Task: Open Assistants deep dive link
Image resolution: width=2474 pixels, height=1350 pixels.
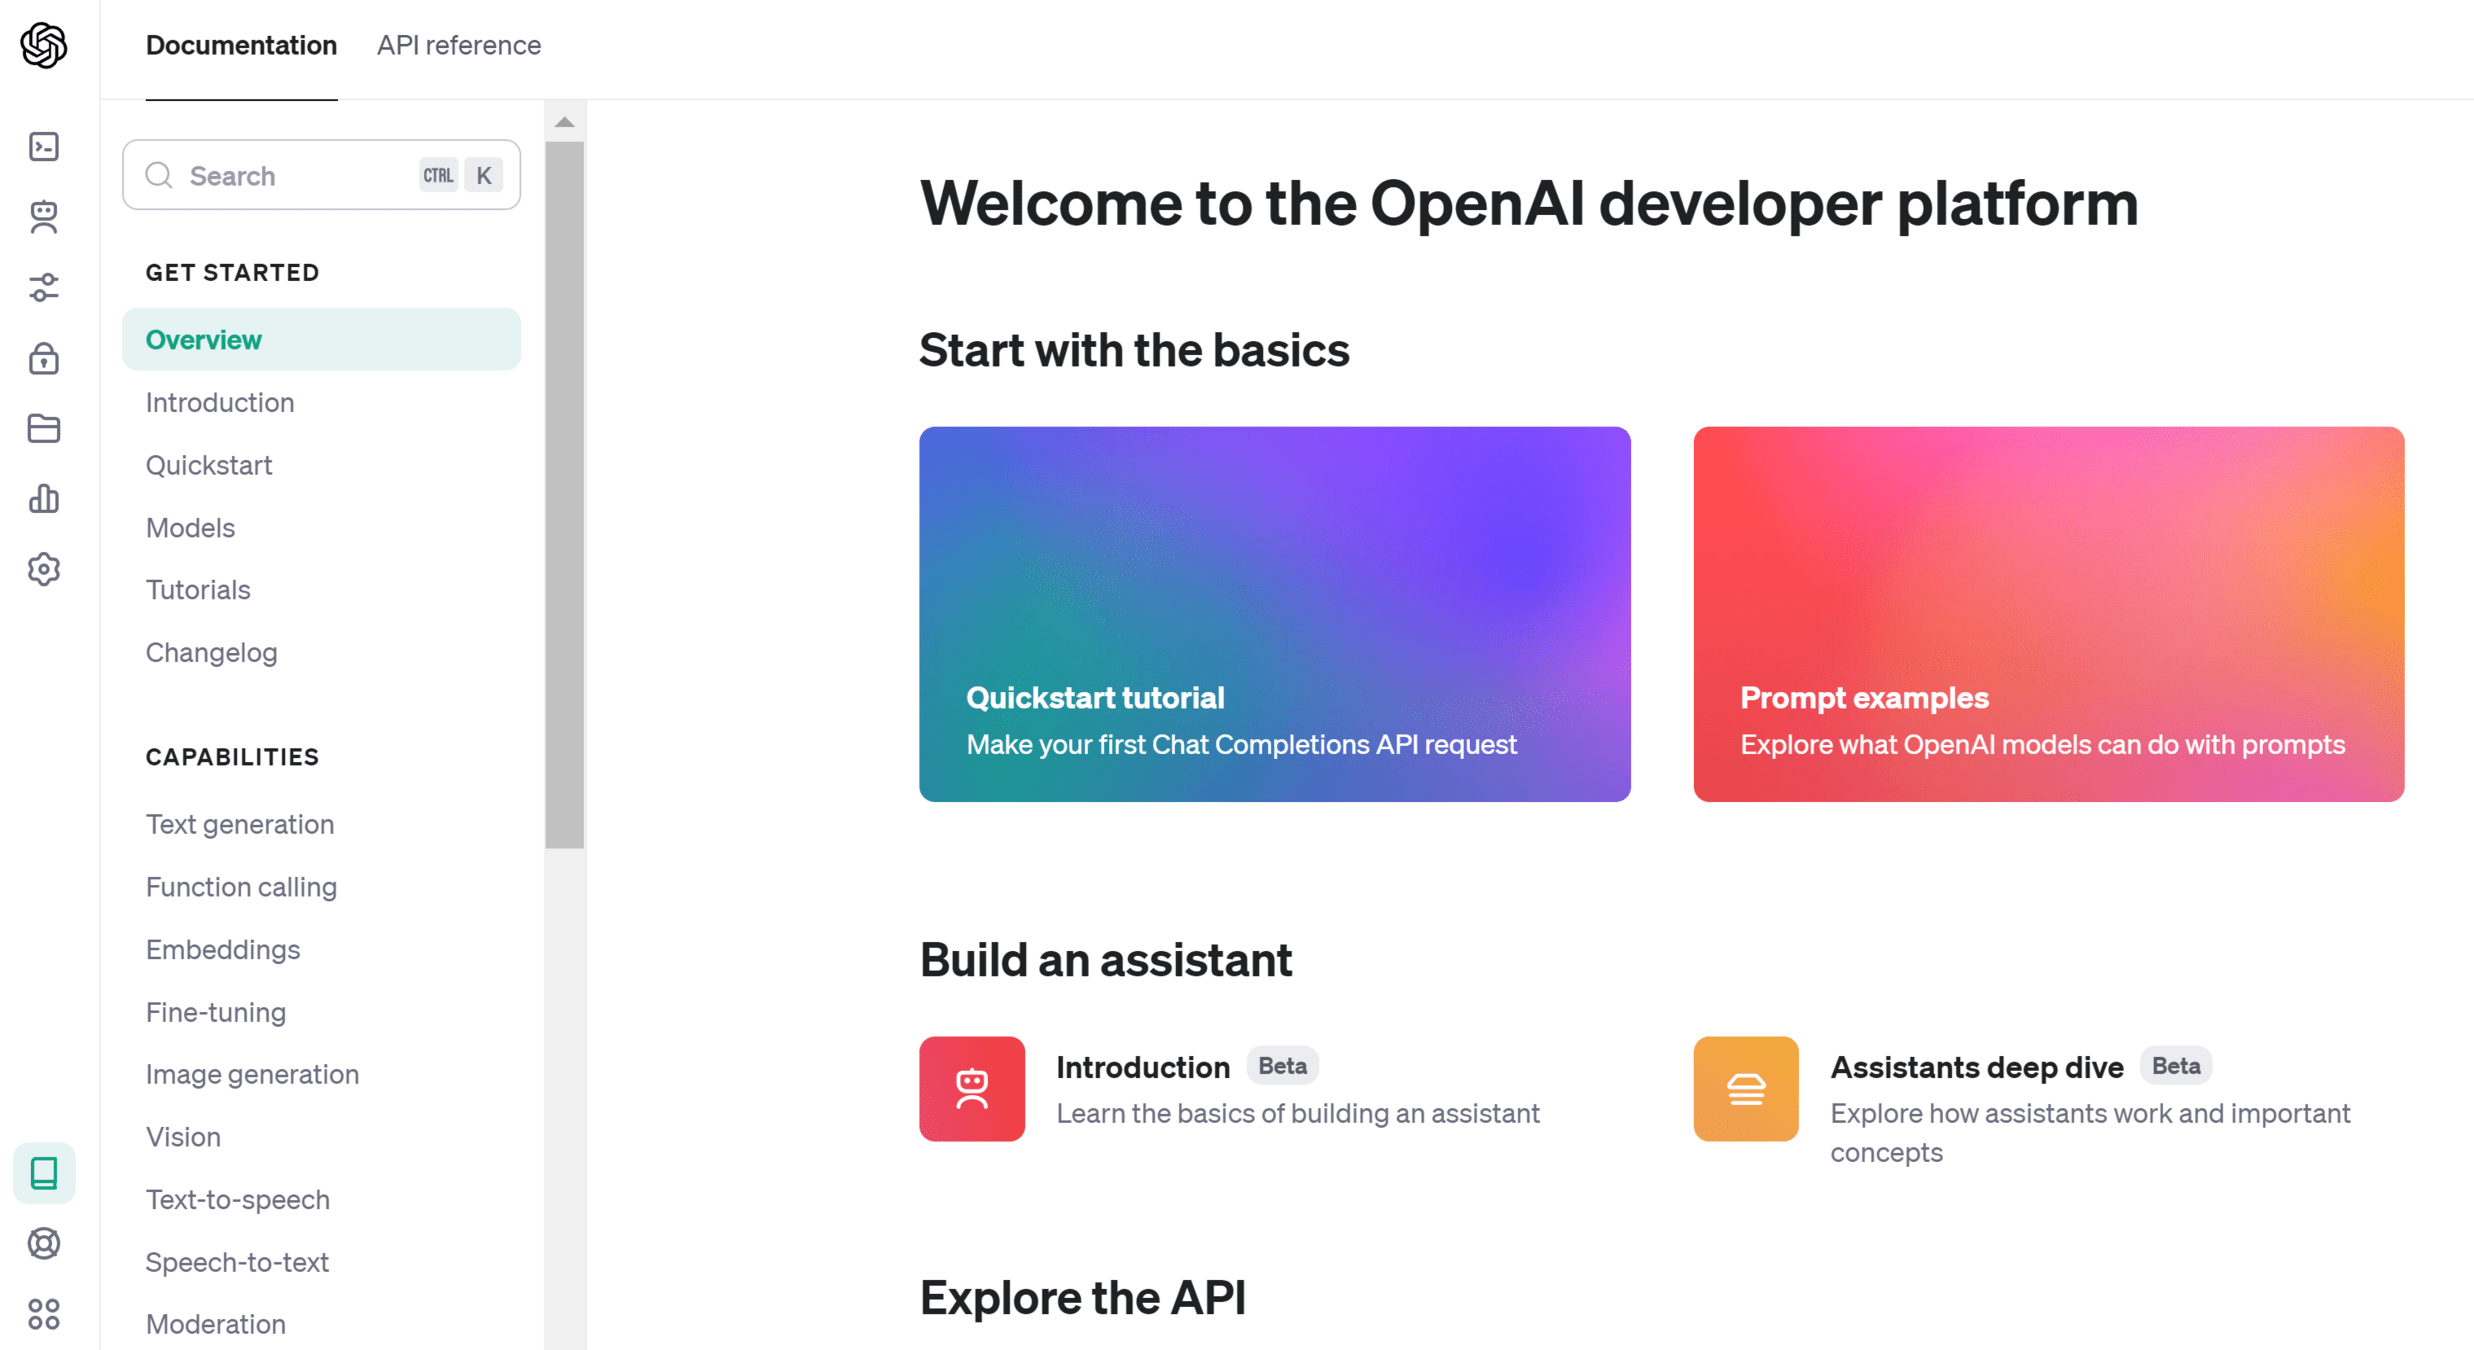Action: pyautogui.click(x=1976, y=1067)
